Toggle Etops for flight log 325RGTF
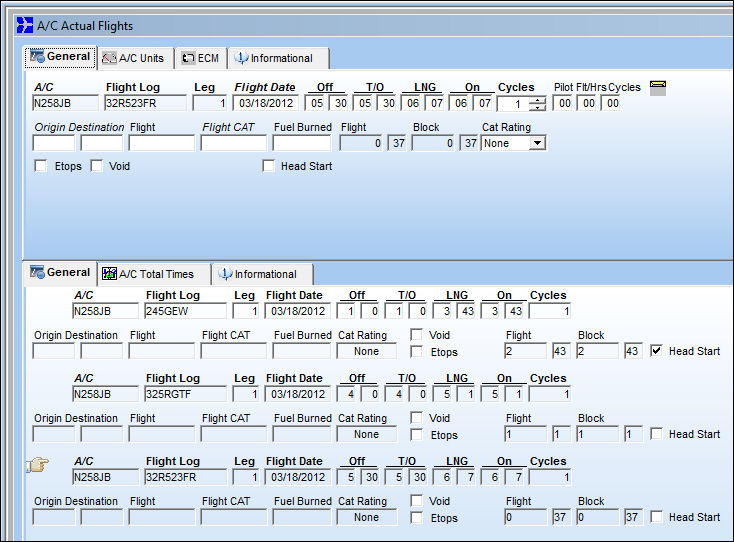 click(x=416, y=434)
